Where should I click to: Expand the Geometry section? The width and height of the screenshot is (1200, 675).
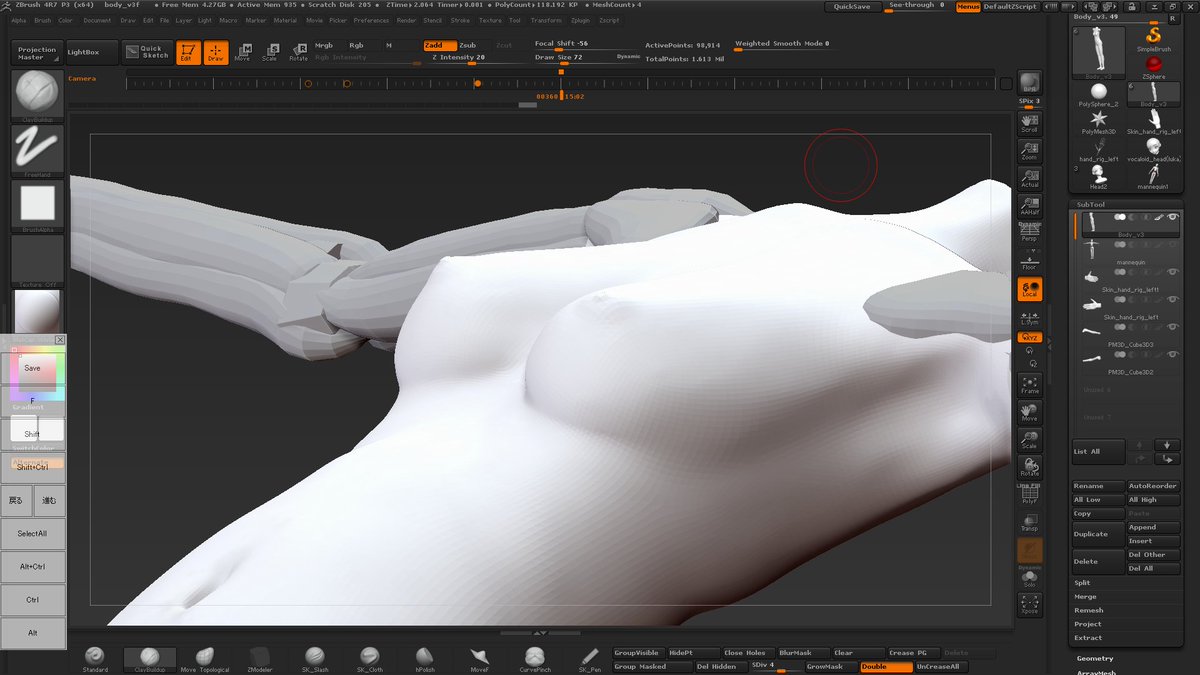pos(1096,658)
